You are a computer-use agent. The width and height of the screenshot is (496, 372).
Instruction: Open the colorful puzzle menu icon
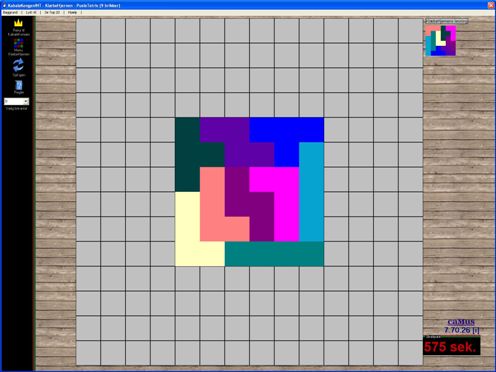coord(19,43)
